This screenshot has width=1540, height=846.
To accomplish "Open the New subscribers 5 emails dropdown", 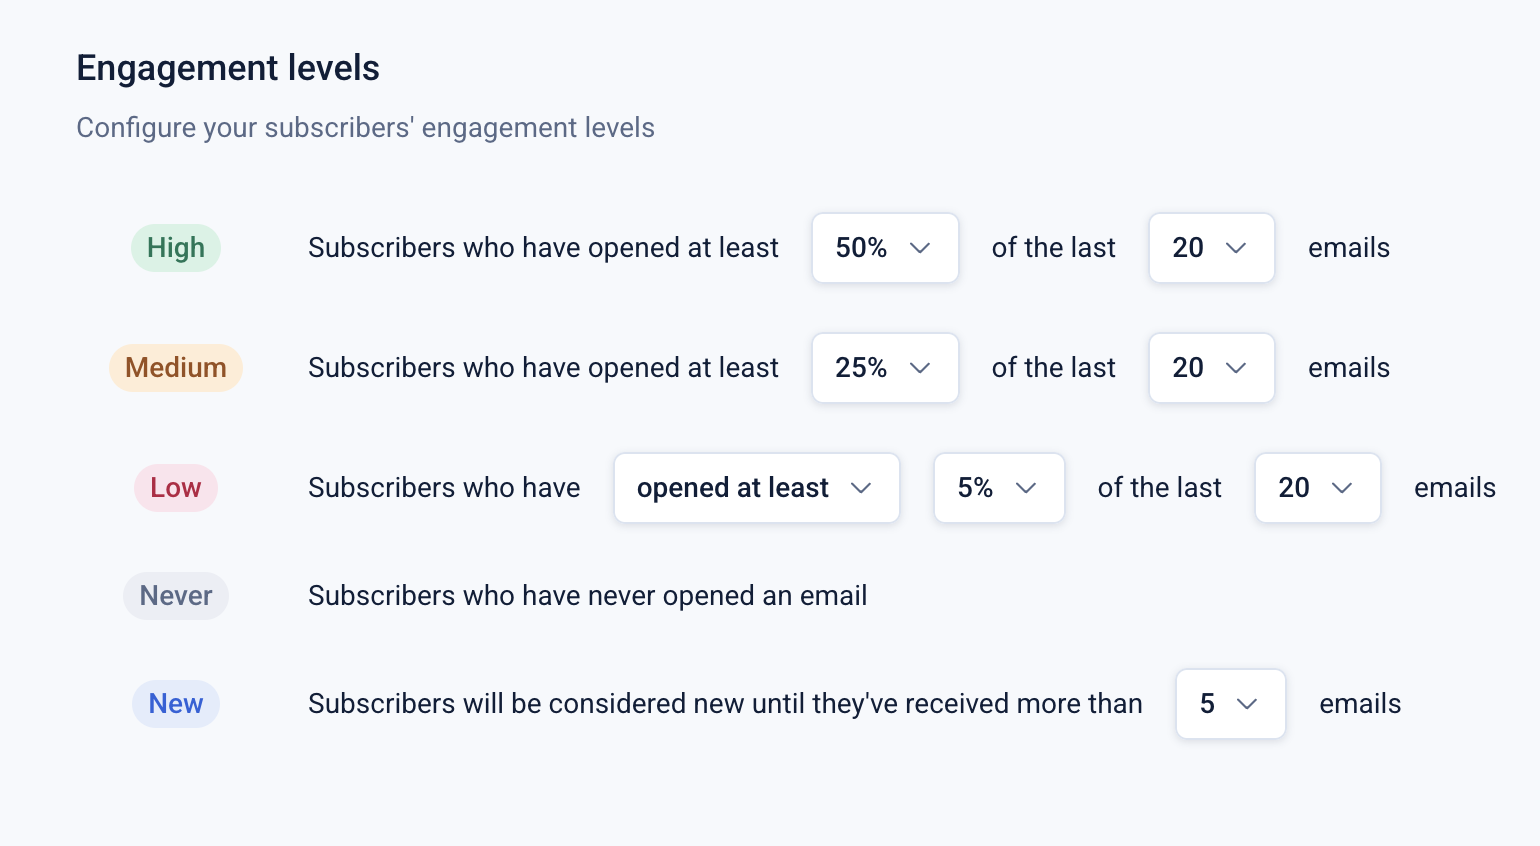I will [x=1229, y=704].
